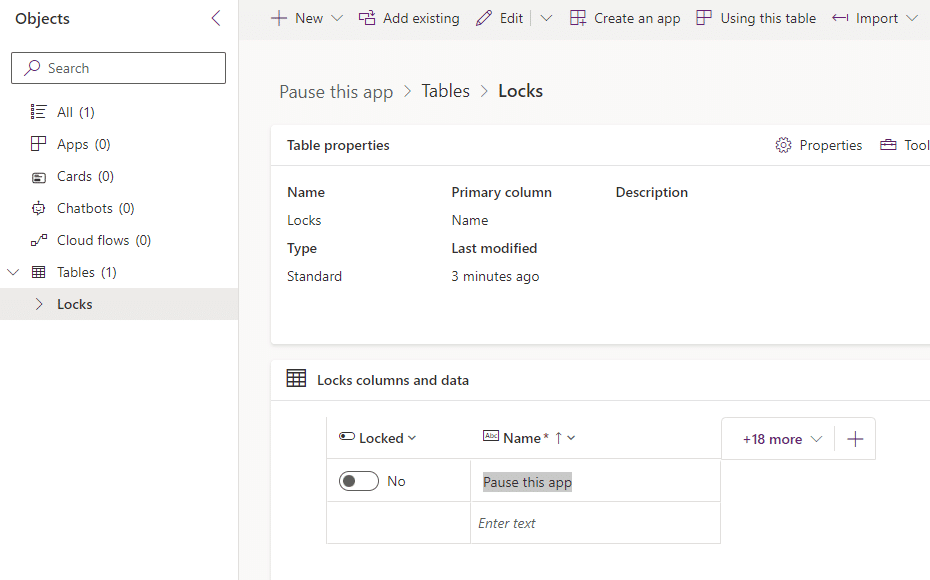The height and width of the screenshot is (580, 930).
Task: Click the Tables grid icon in the sidebar
Action: tap(39, 272)
